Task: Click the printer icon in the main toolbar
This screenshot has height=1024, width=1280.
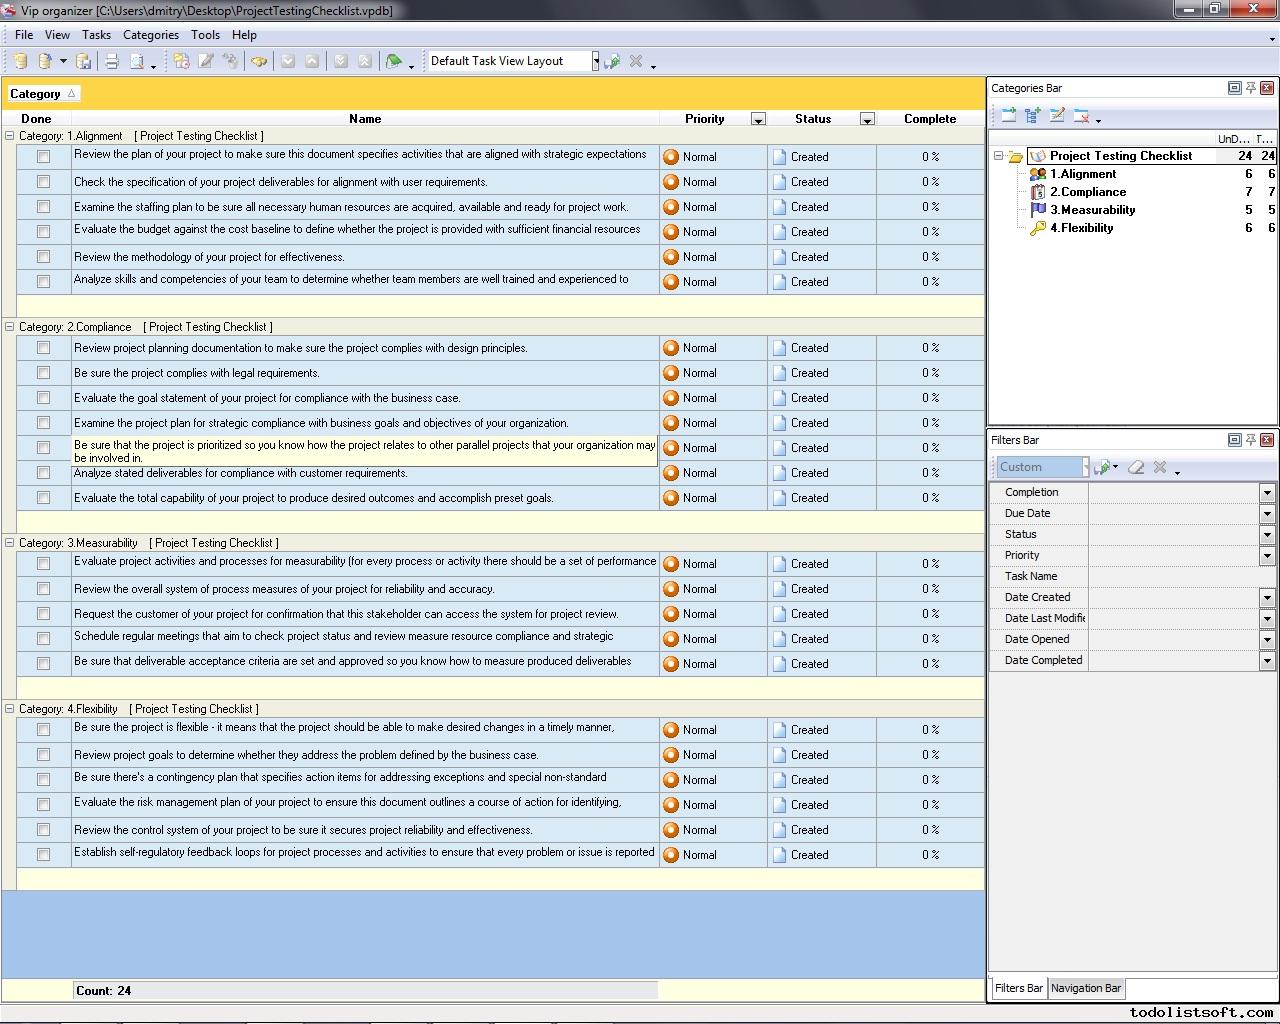Action: (112, 61)
